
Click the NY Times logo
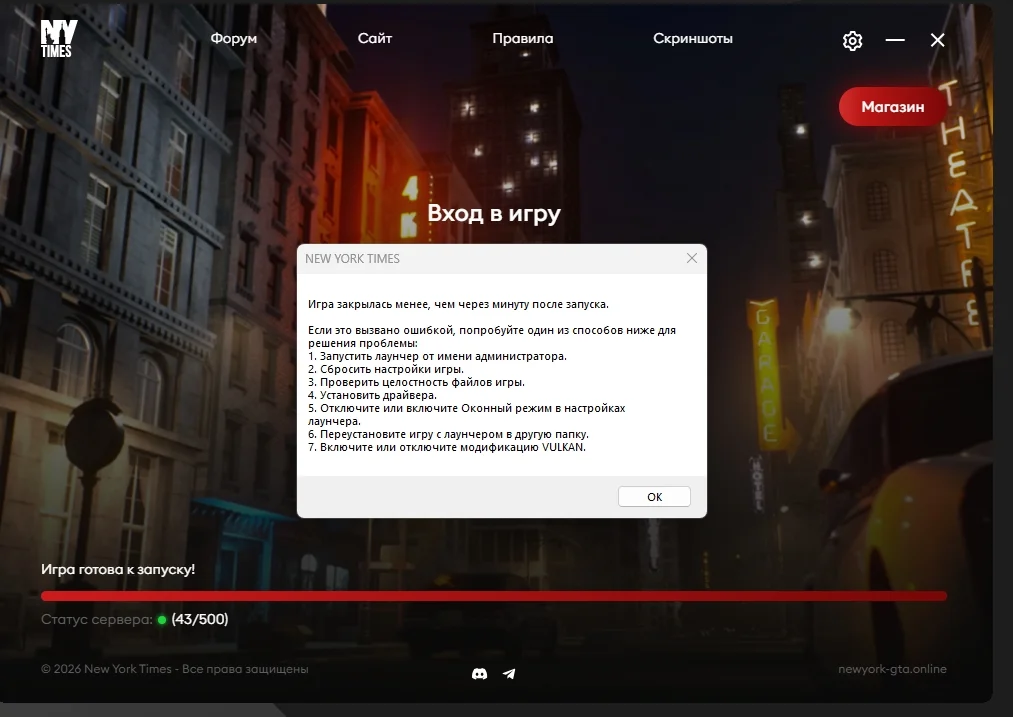[58, 39]
